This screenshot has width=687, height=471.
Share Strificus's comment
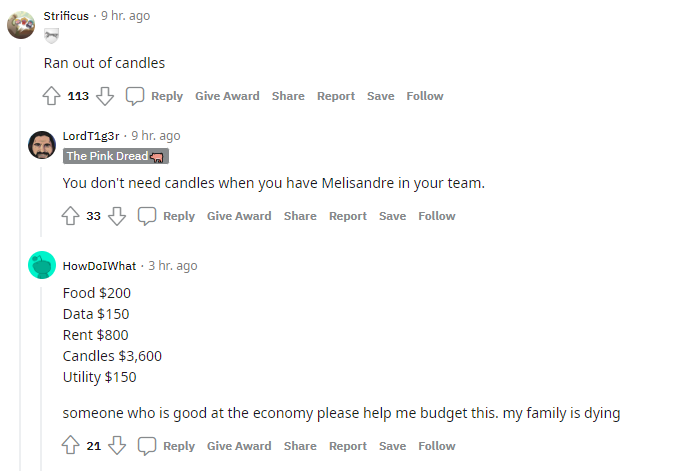tap(288, 96)
